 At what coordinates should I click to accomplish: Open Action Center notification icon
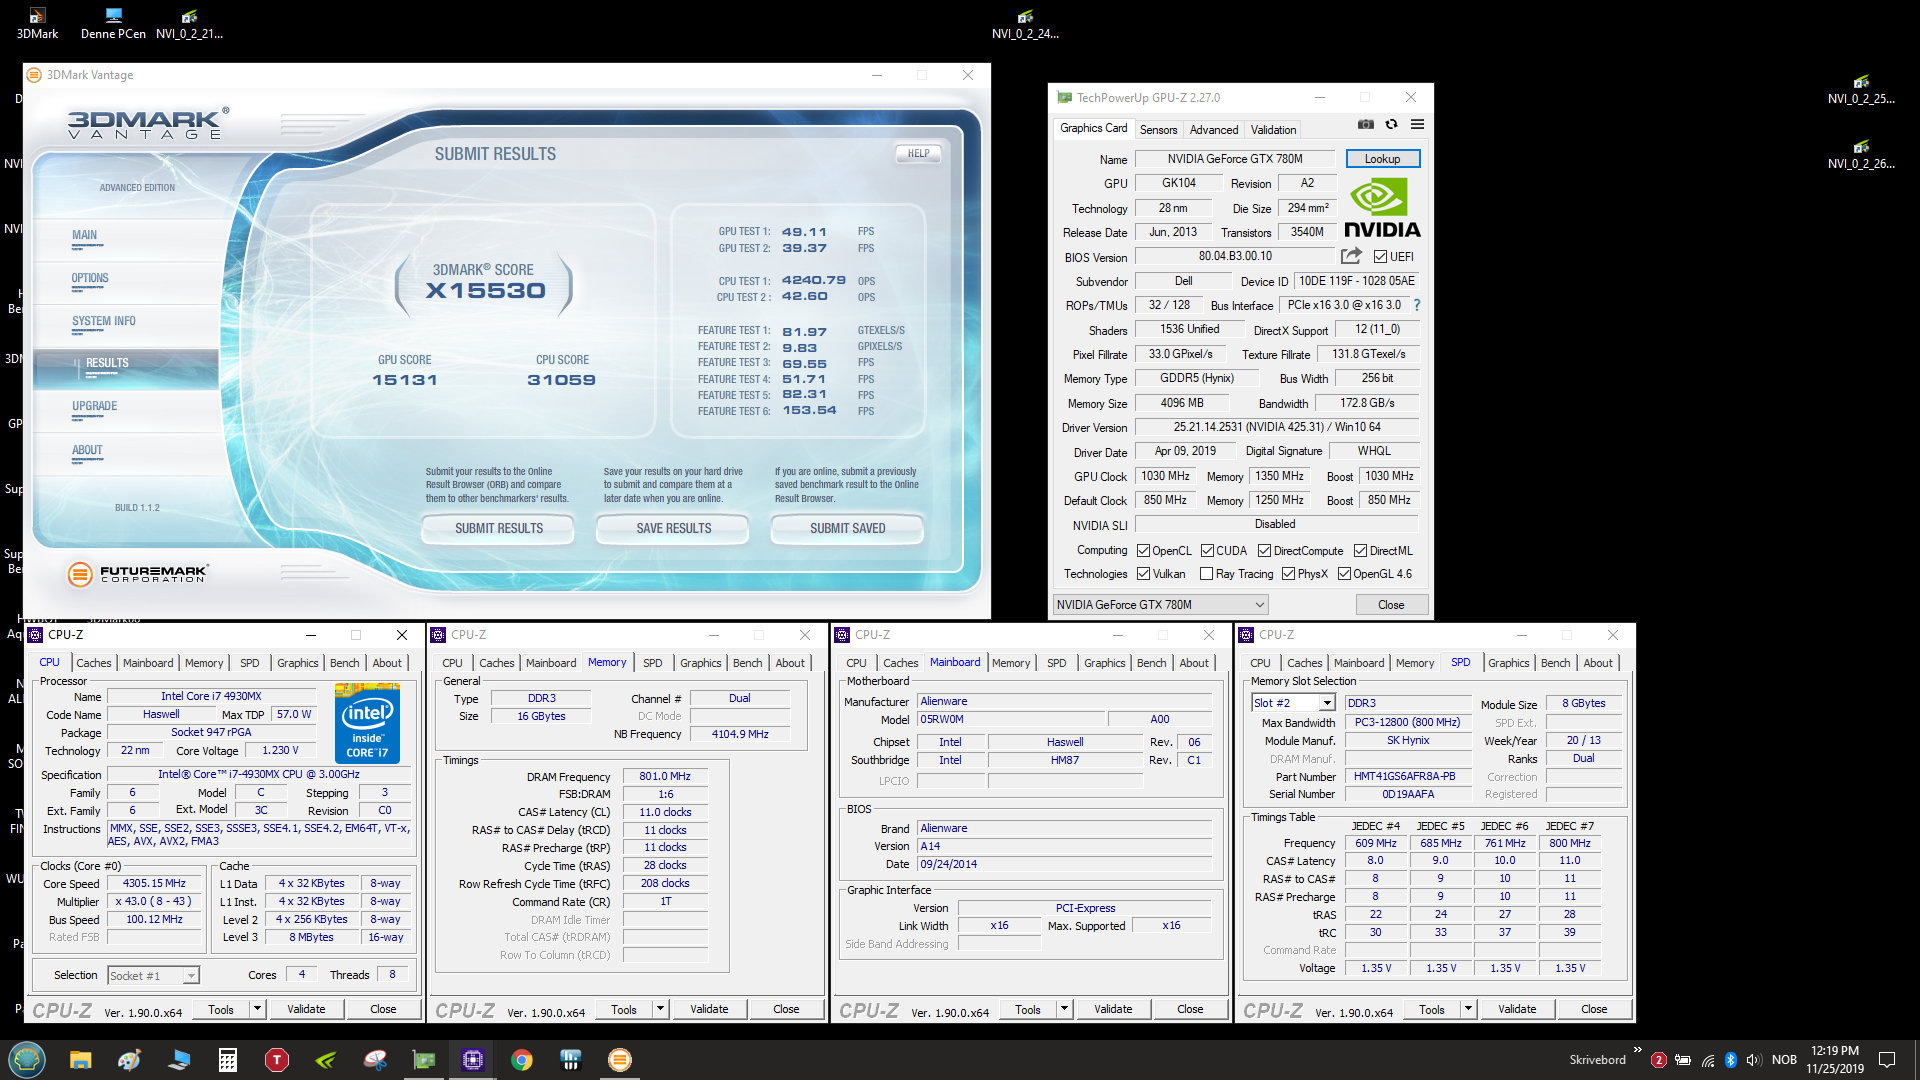[x=1887, y=1060]
